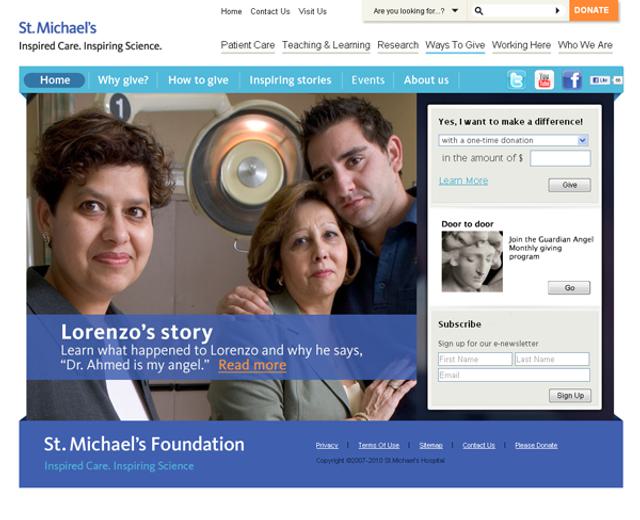The image size is (640, 520).
Task: Submit search with the arrow icon
Action: tap(557, 11)
